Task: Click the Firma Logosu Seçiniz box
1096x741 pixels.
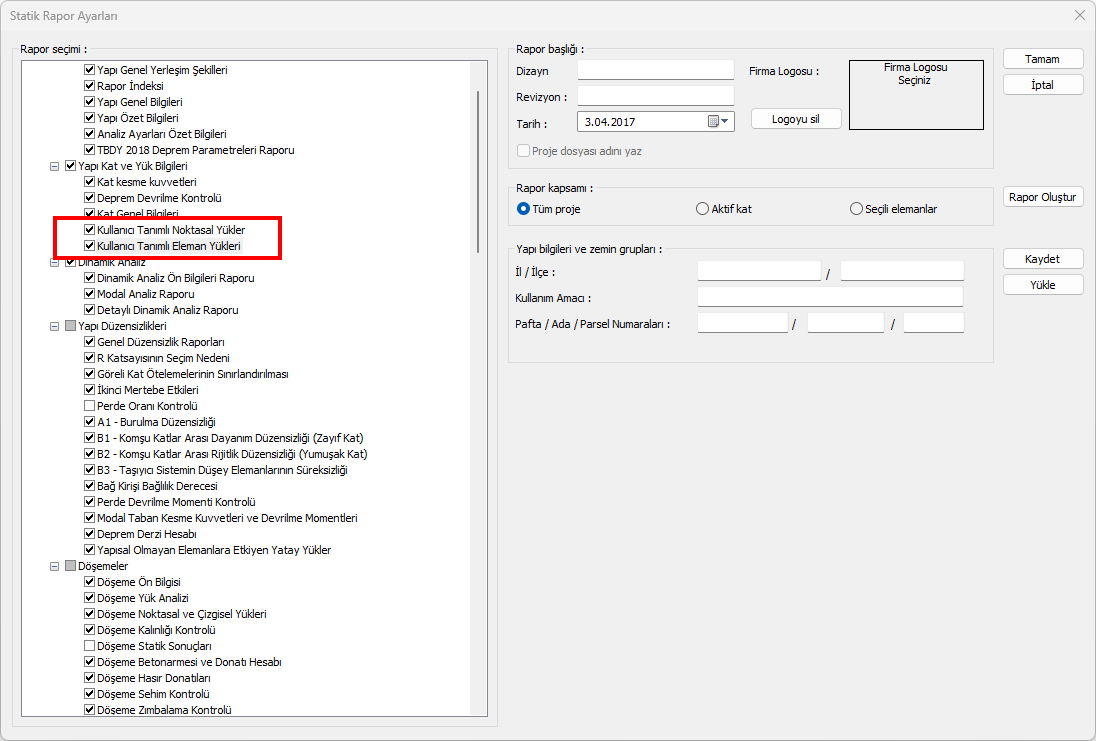Action: (915, 94)
